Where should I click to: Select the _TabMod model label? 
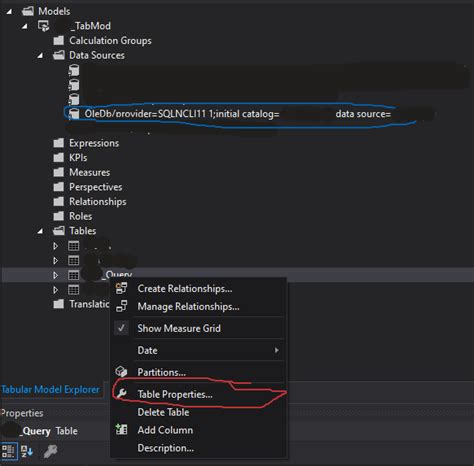(91, 26)
